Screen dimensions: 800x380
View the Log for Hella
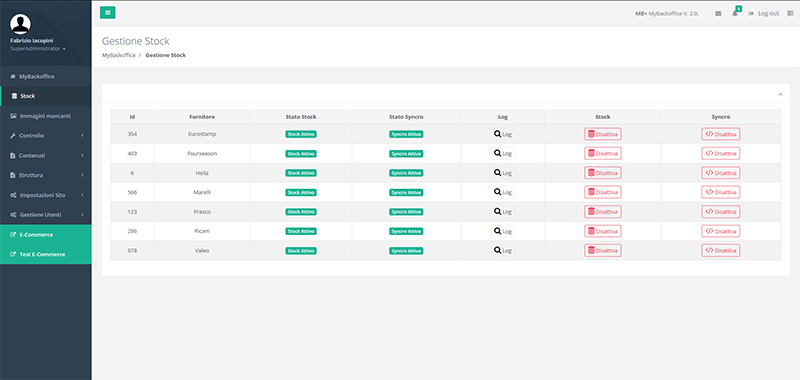pos(503,173)
